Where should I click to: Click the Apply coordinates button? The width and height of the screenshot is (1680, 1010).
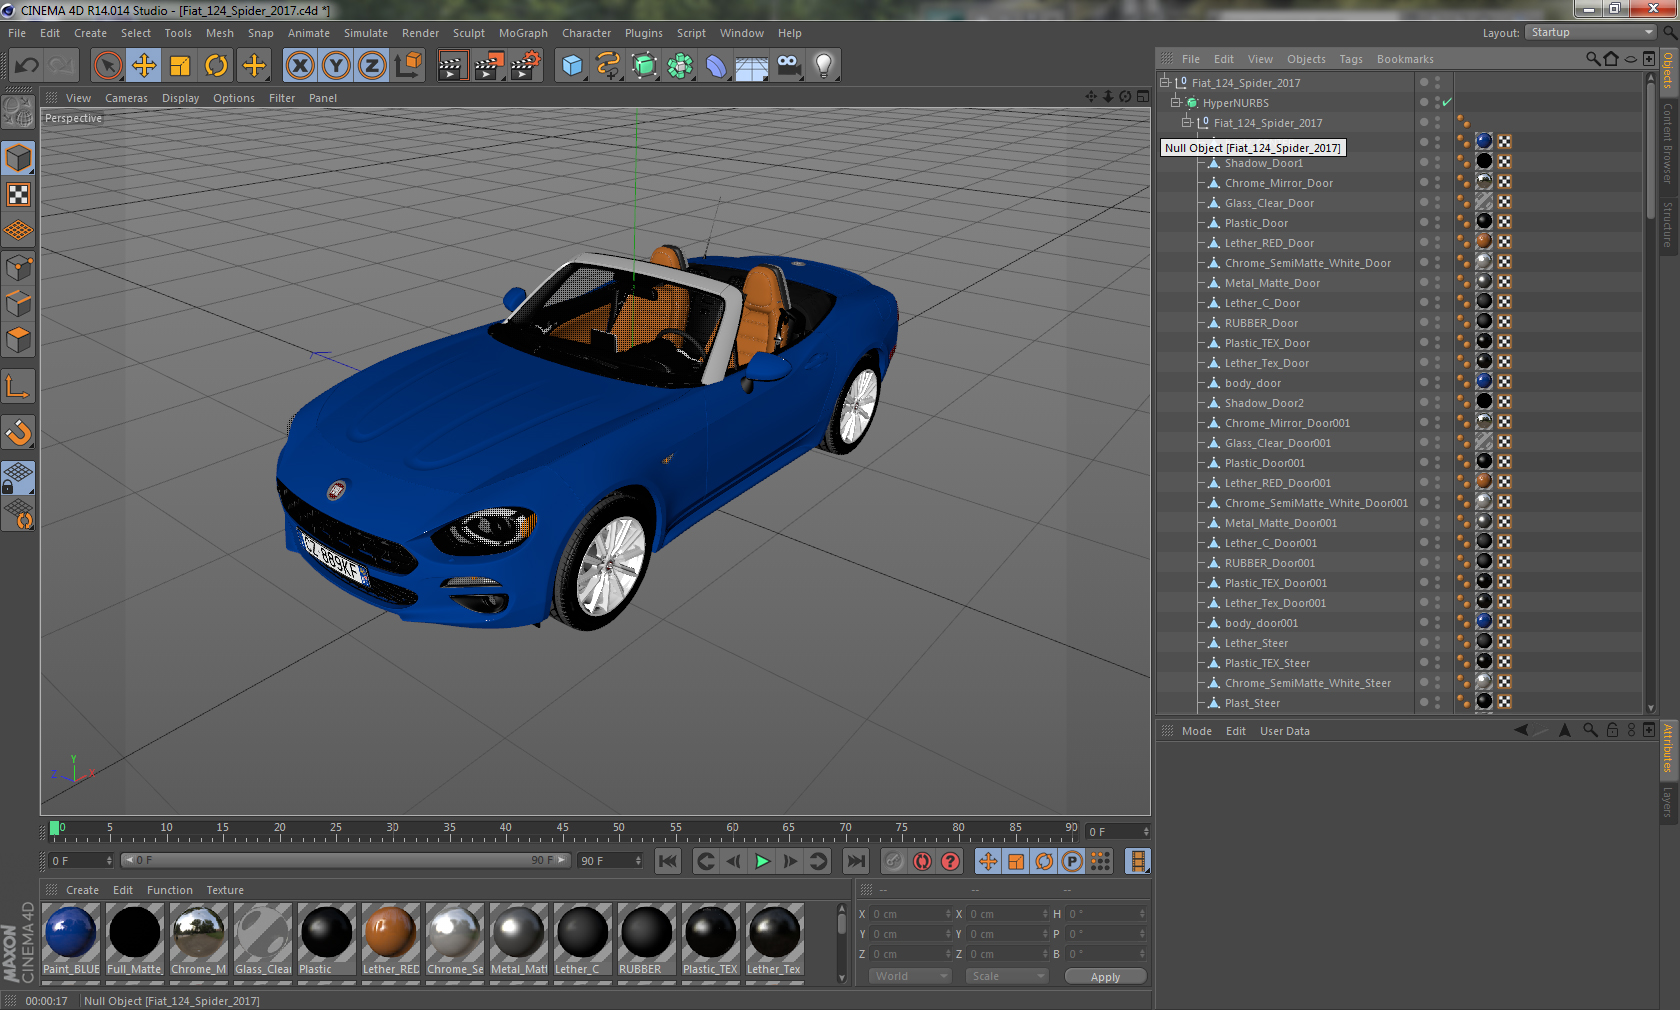pos(1105,977)
